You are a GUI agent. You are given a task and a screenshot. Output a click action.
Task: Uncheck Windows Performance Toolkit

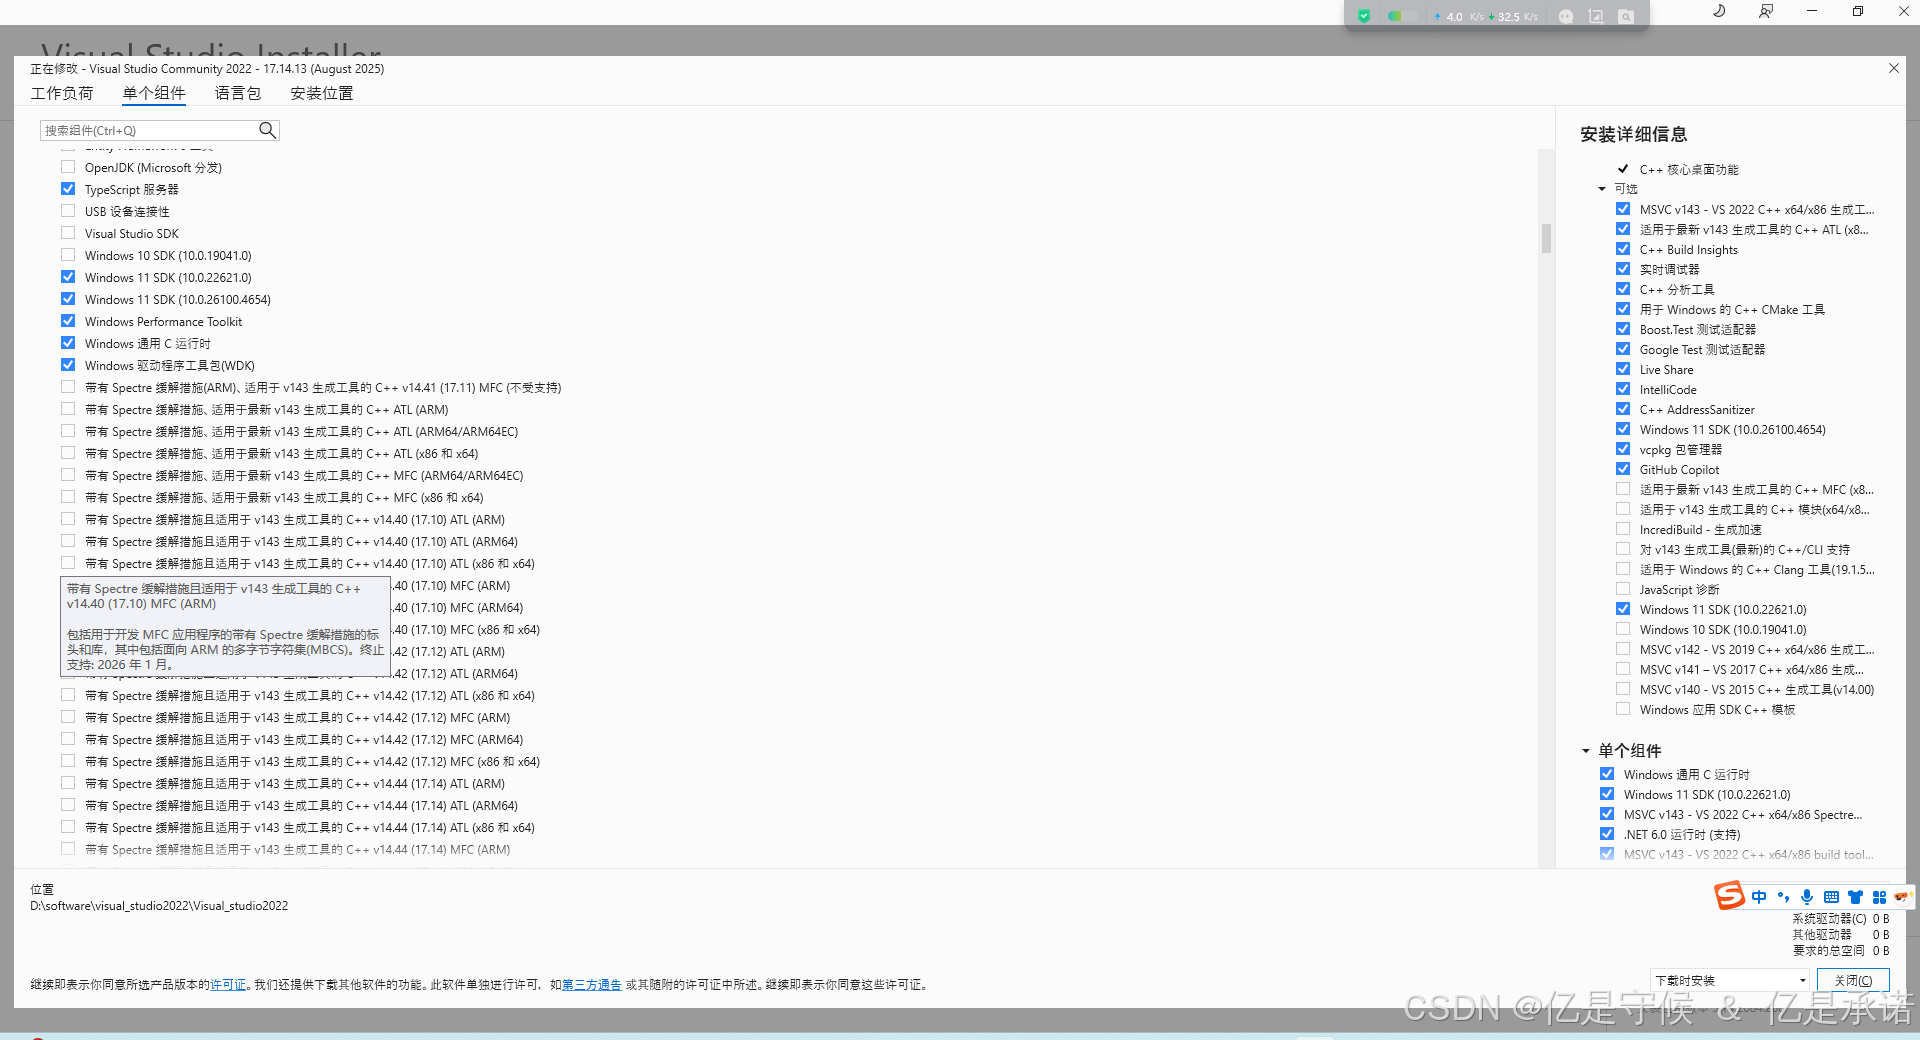pos(68,321)
